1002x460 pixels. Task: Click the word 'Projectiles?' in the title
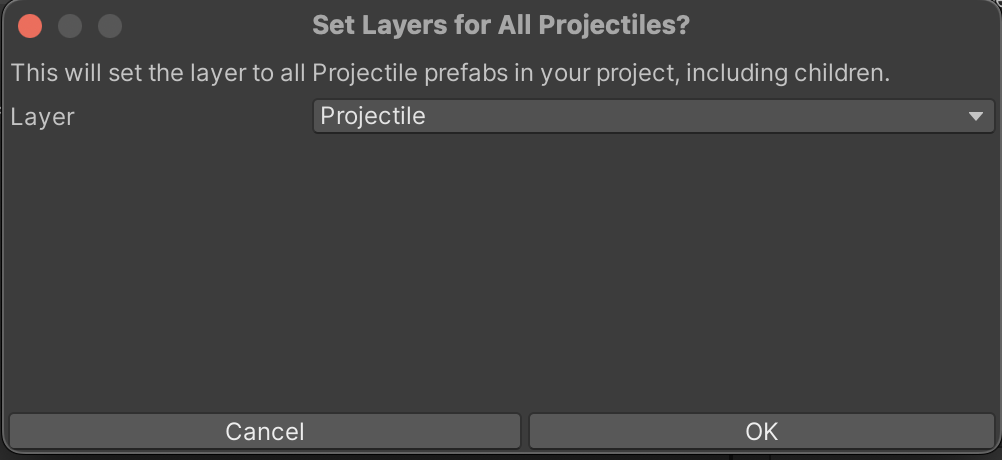click(614, 25)
